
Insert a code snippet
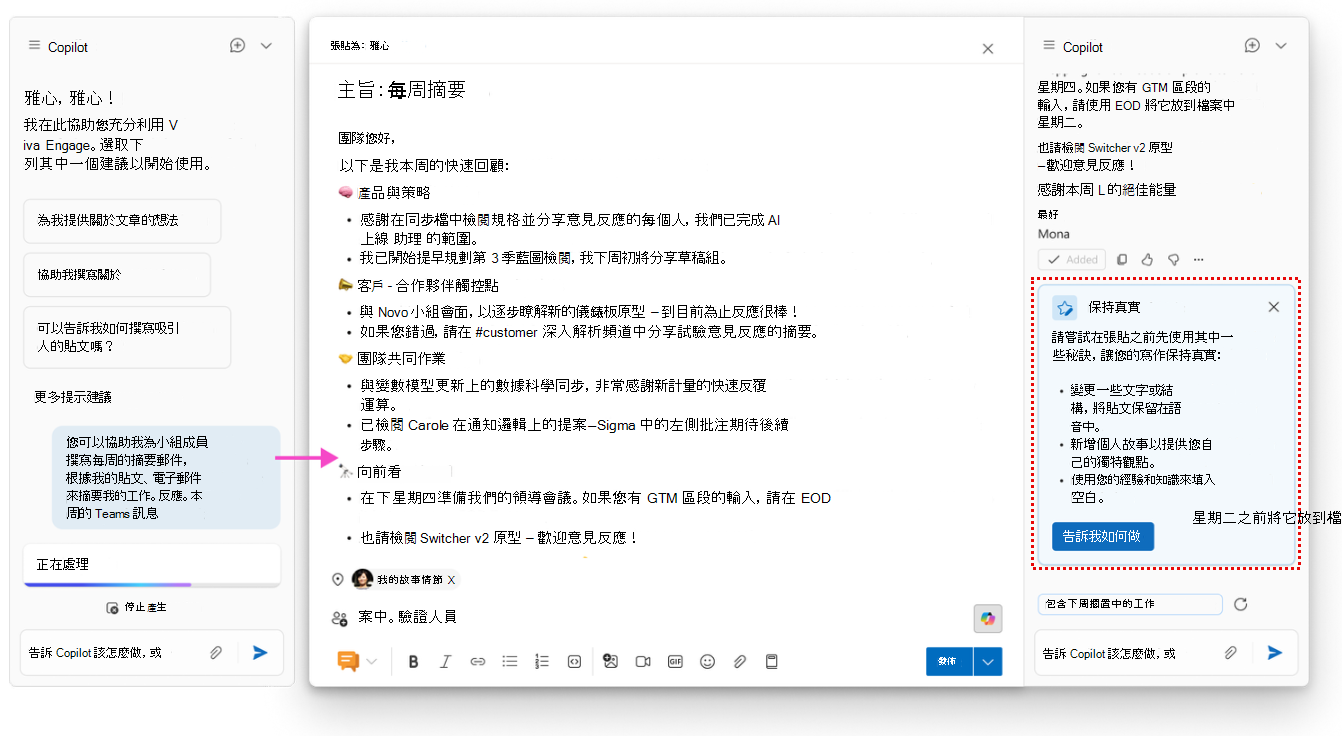574,662
